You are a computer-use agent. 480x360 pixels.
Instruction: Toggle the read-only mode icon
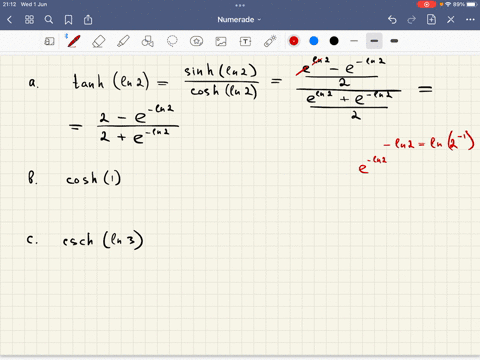click(x=49, y=41)
